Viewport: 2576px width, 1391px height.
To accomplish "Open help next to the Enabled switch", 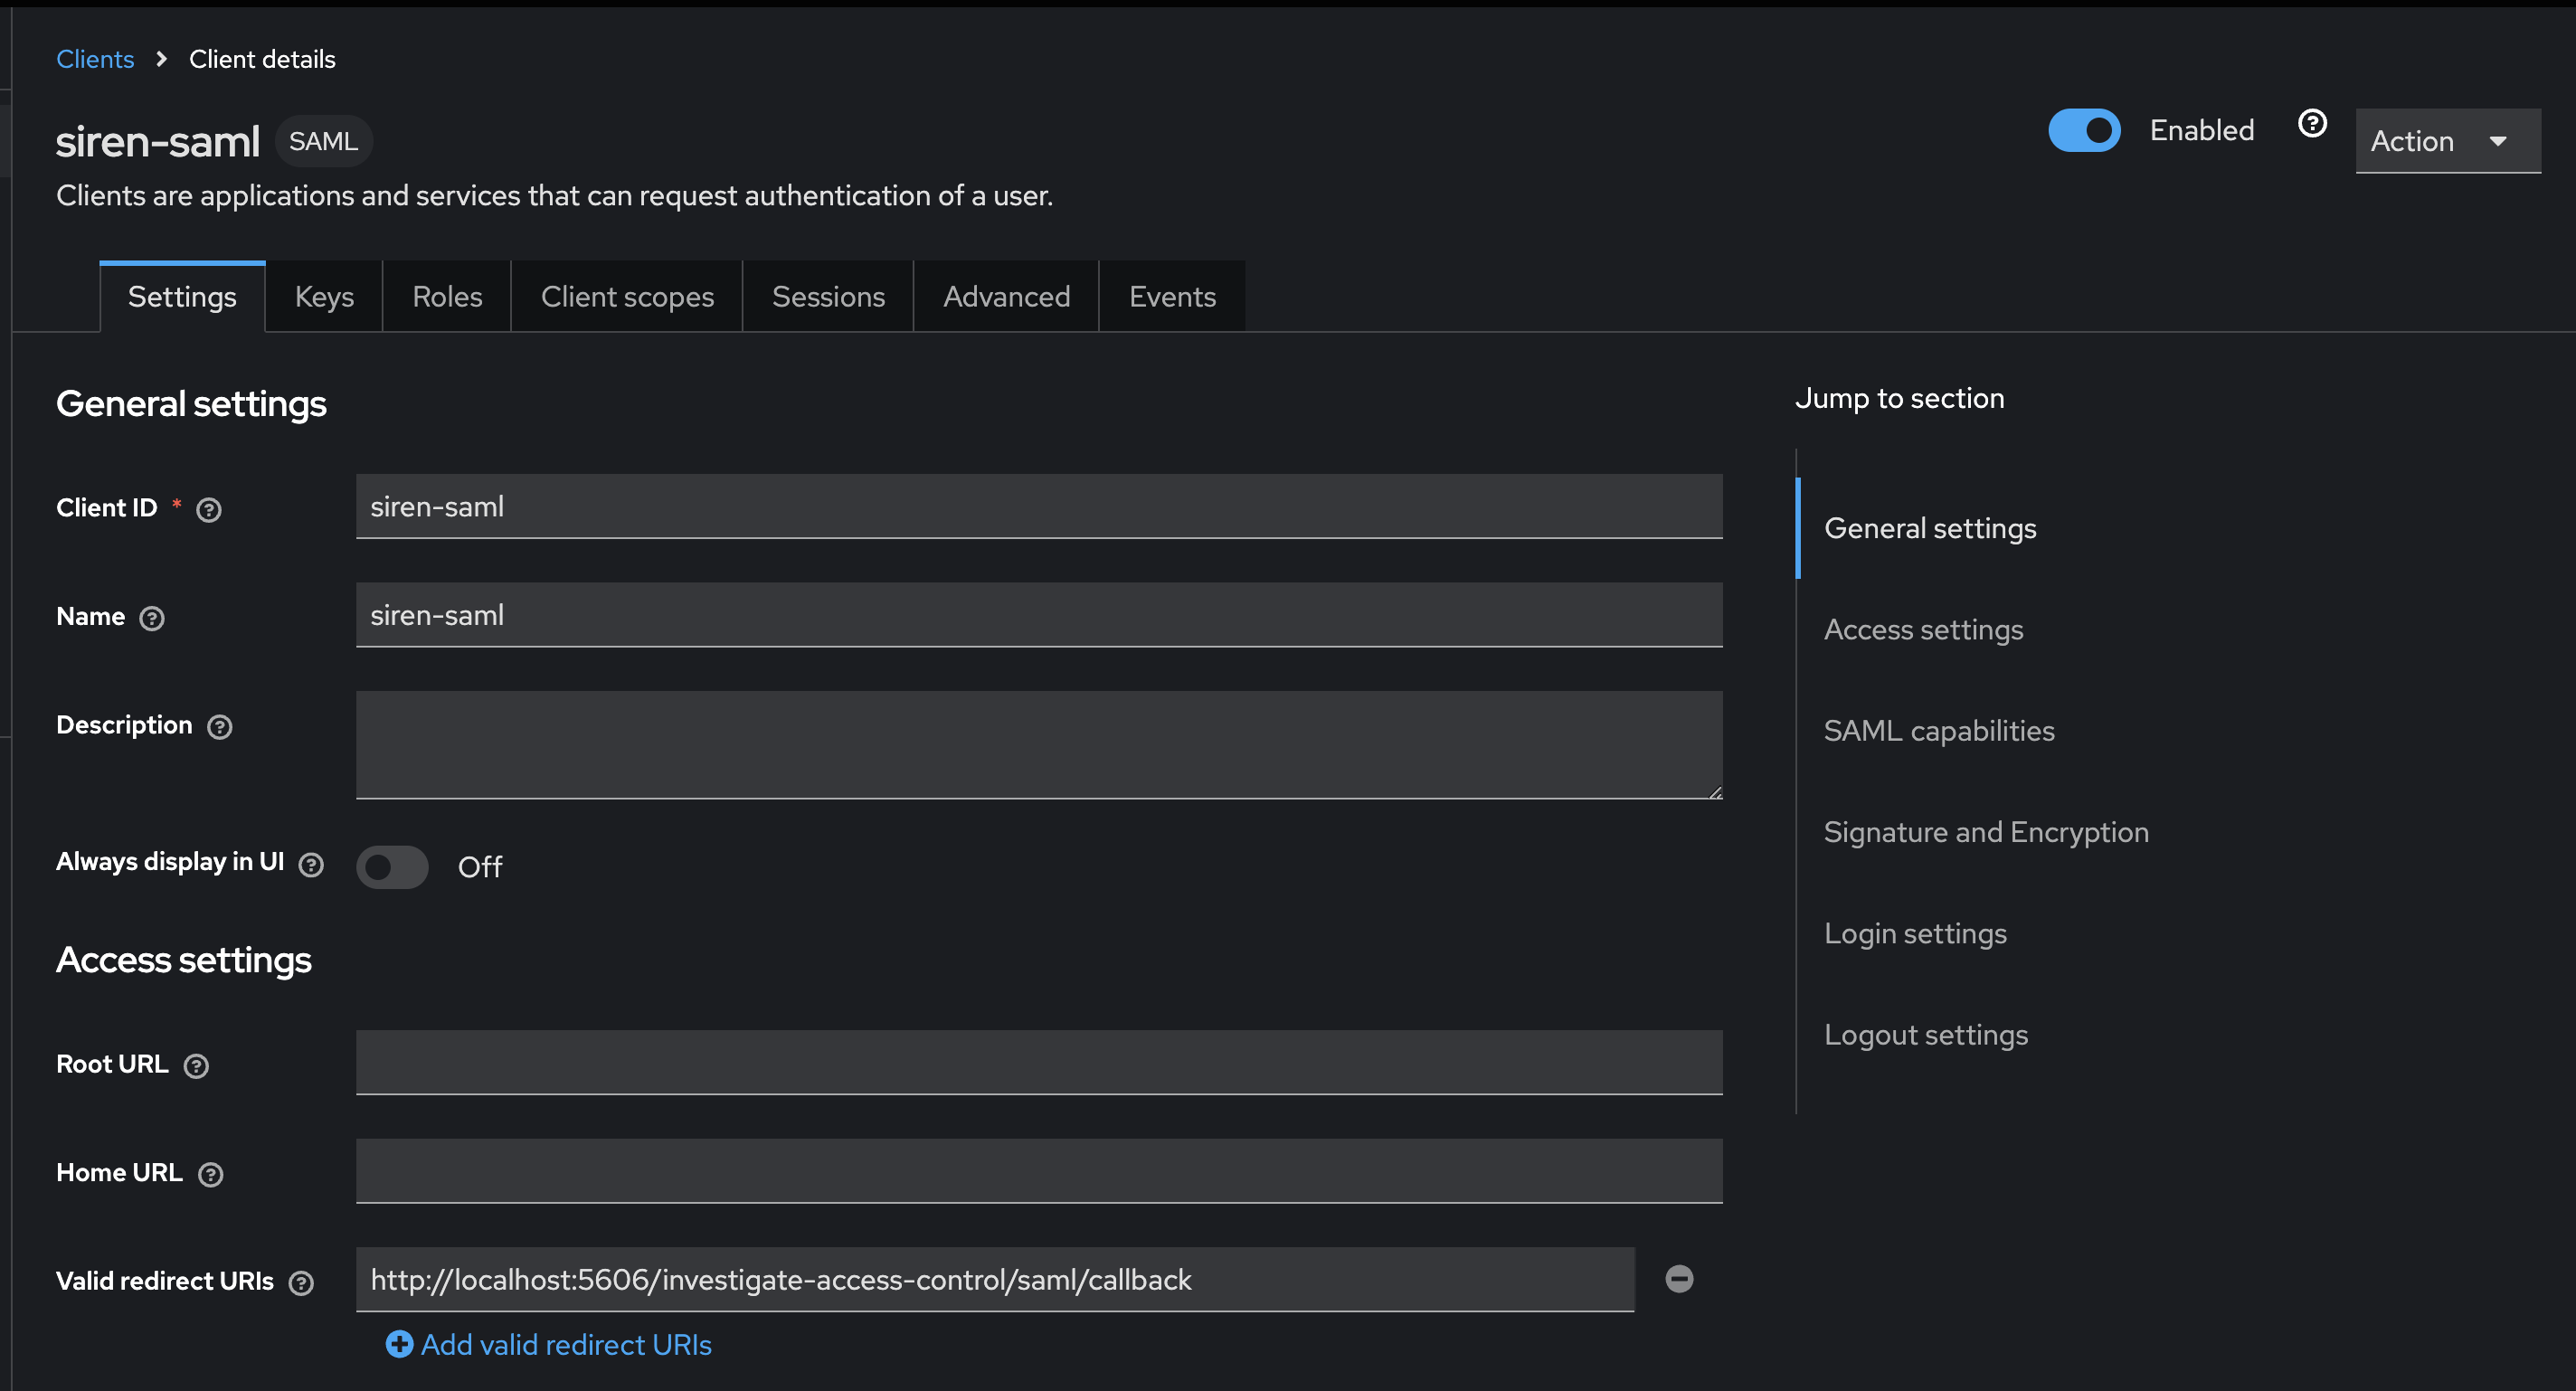I will (x=2312, y=123).
